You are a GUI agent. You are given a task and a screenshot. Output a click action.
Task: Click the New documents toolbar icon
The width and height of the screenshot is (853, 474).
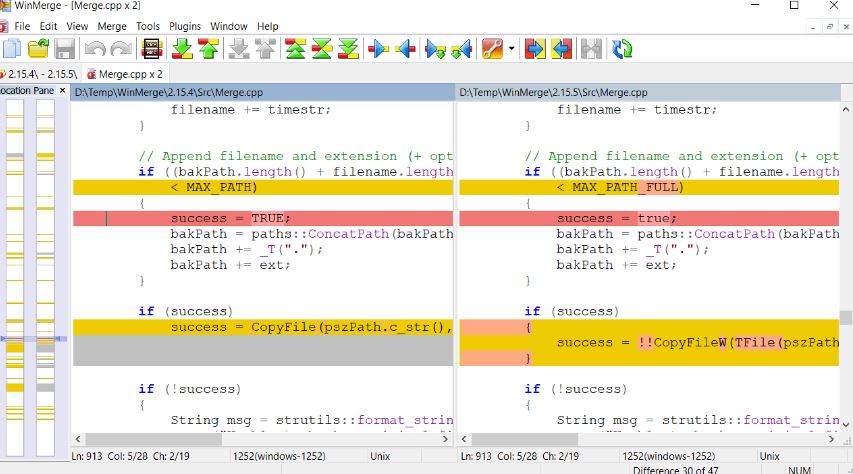point(11,49)
